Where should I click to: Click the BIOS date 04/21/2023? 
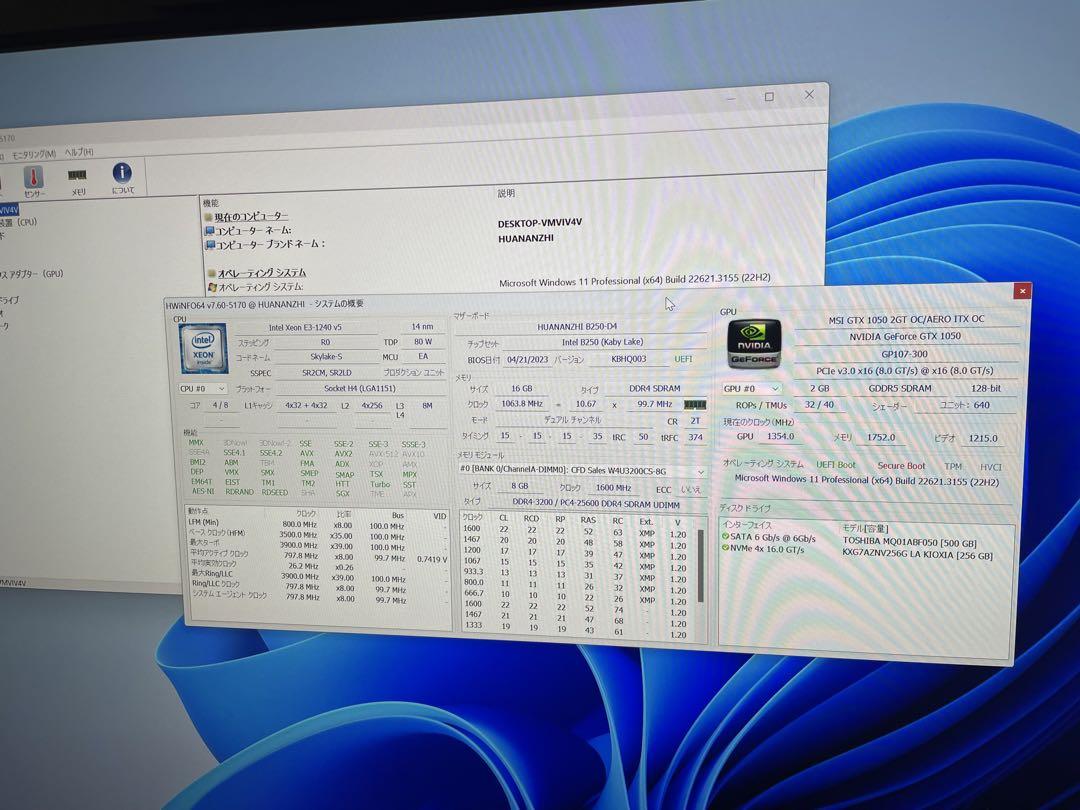pos(527,360)
